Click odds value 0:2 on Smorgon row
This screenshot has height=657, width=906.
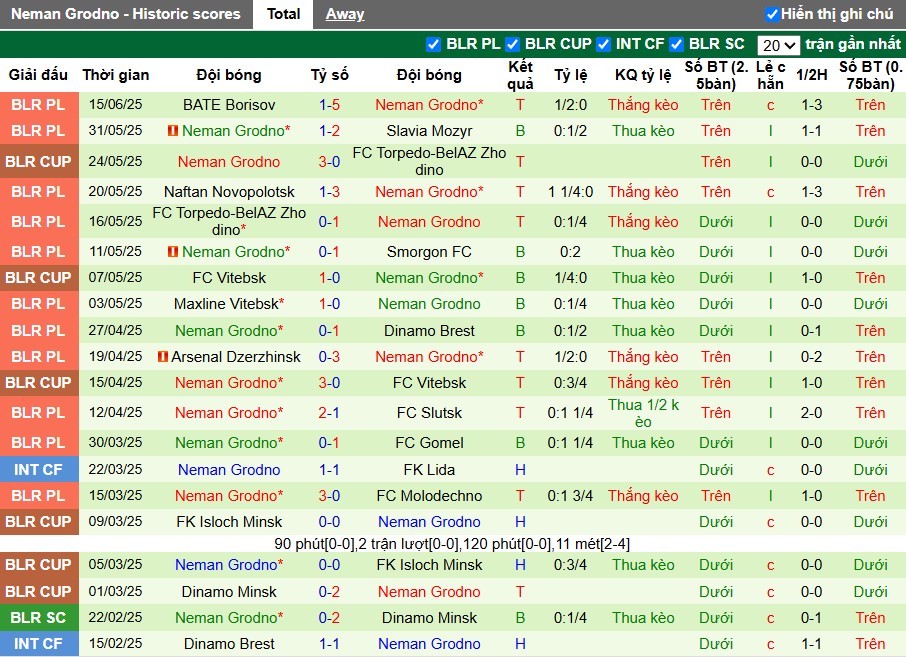click(570, 252)
